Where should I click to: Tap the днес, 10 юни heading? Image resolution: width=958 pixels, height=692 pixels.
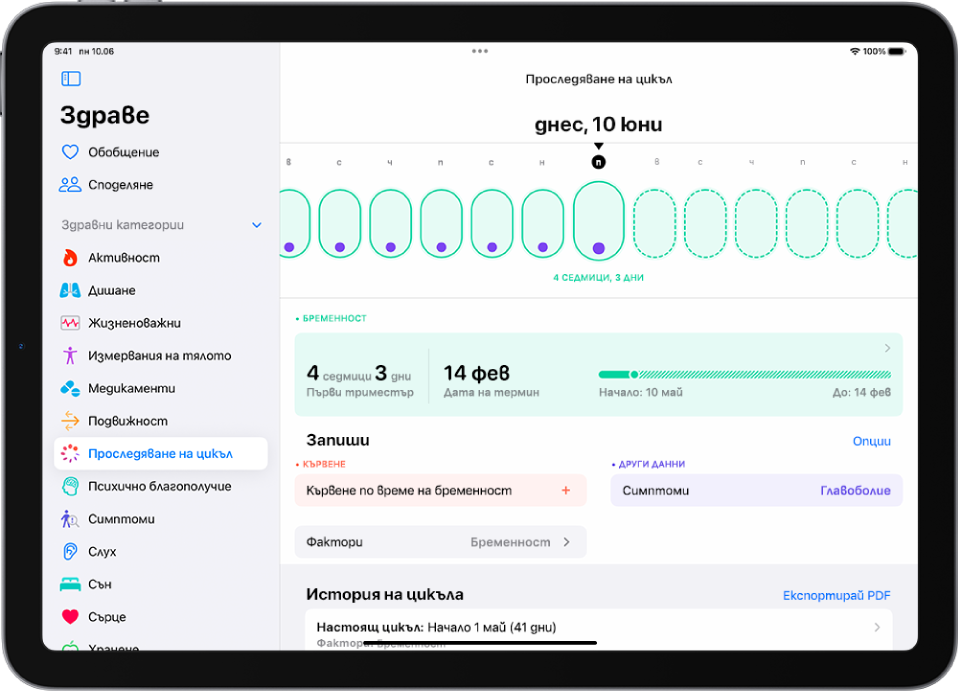[x=599, y=125]
